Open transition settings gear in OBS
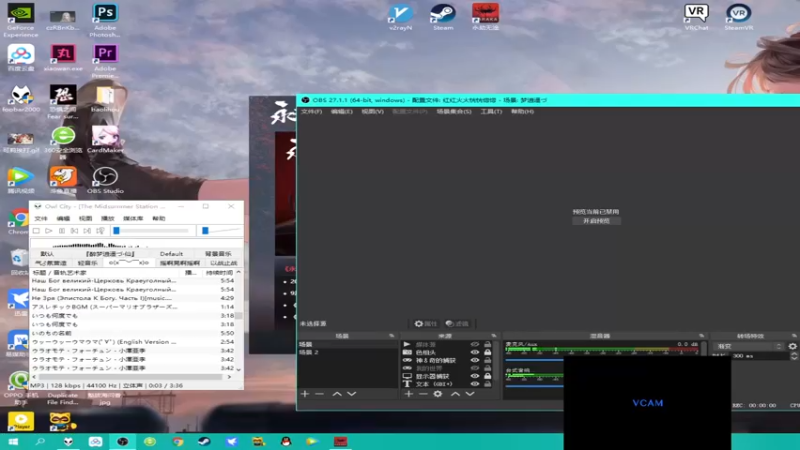The image size is (800, 450). tap(792, 346)
